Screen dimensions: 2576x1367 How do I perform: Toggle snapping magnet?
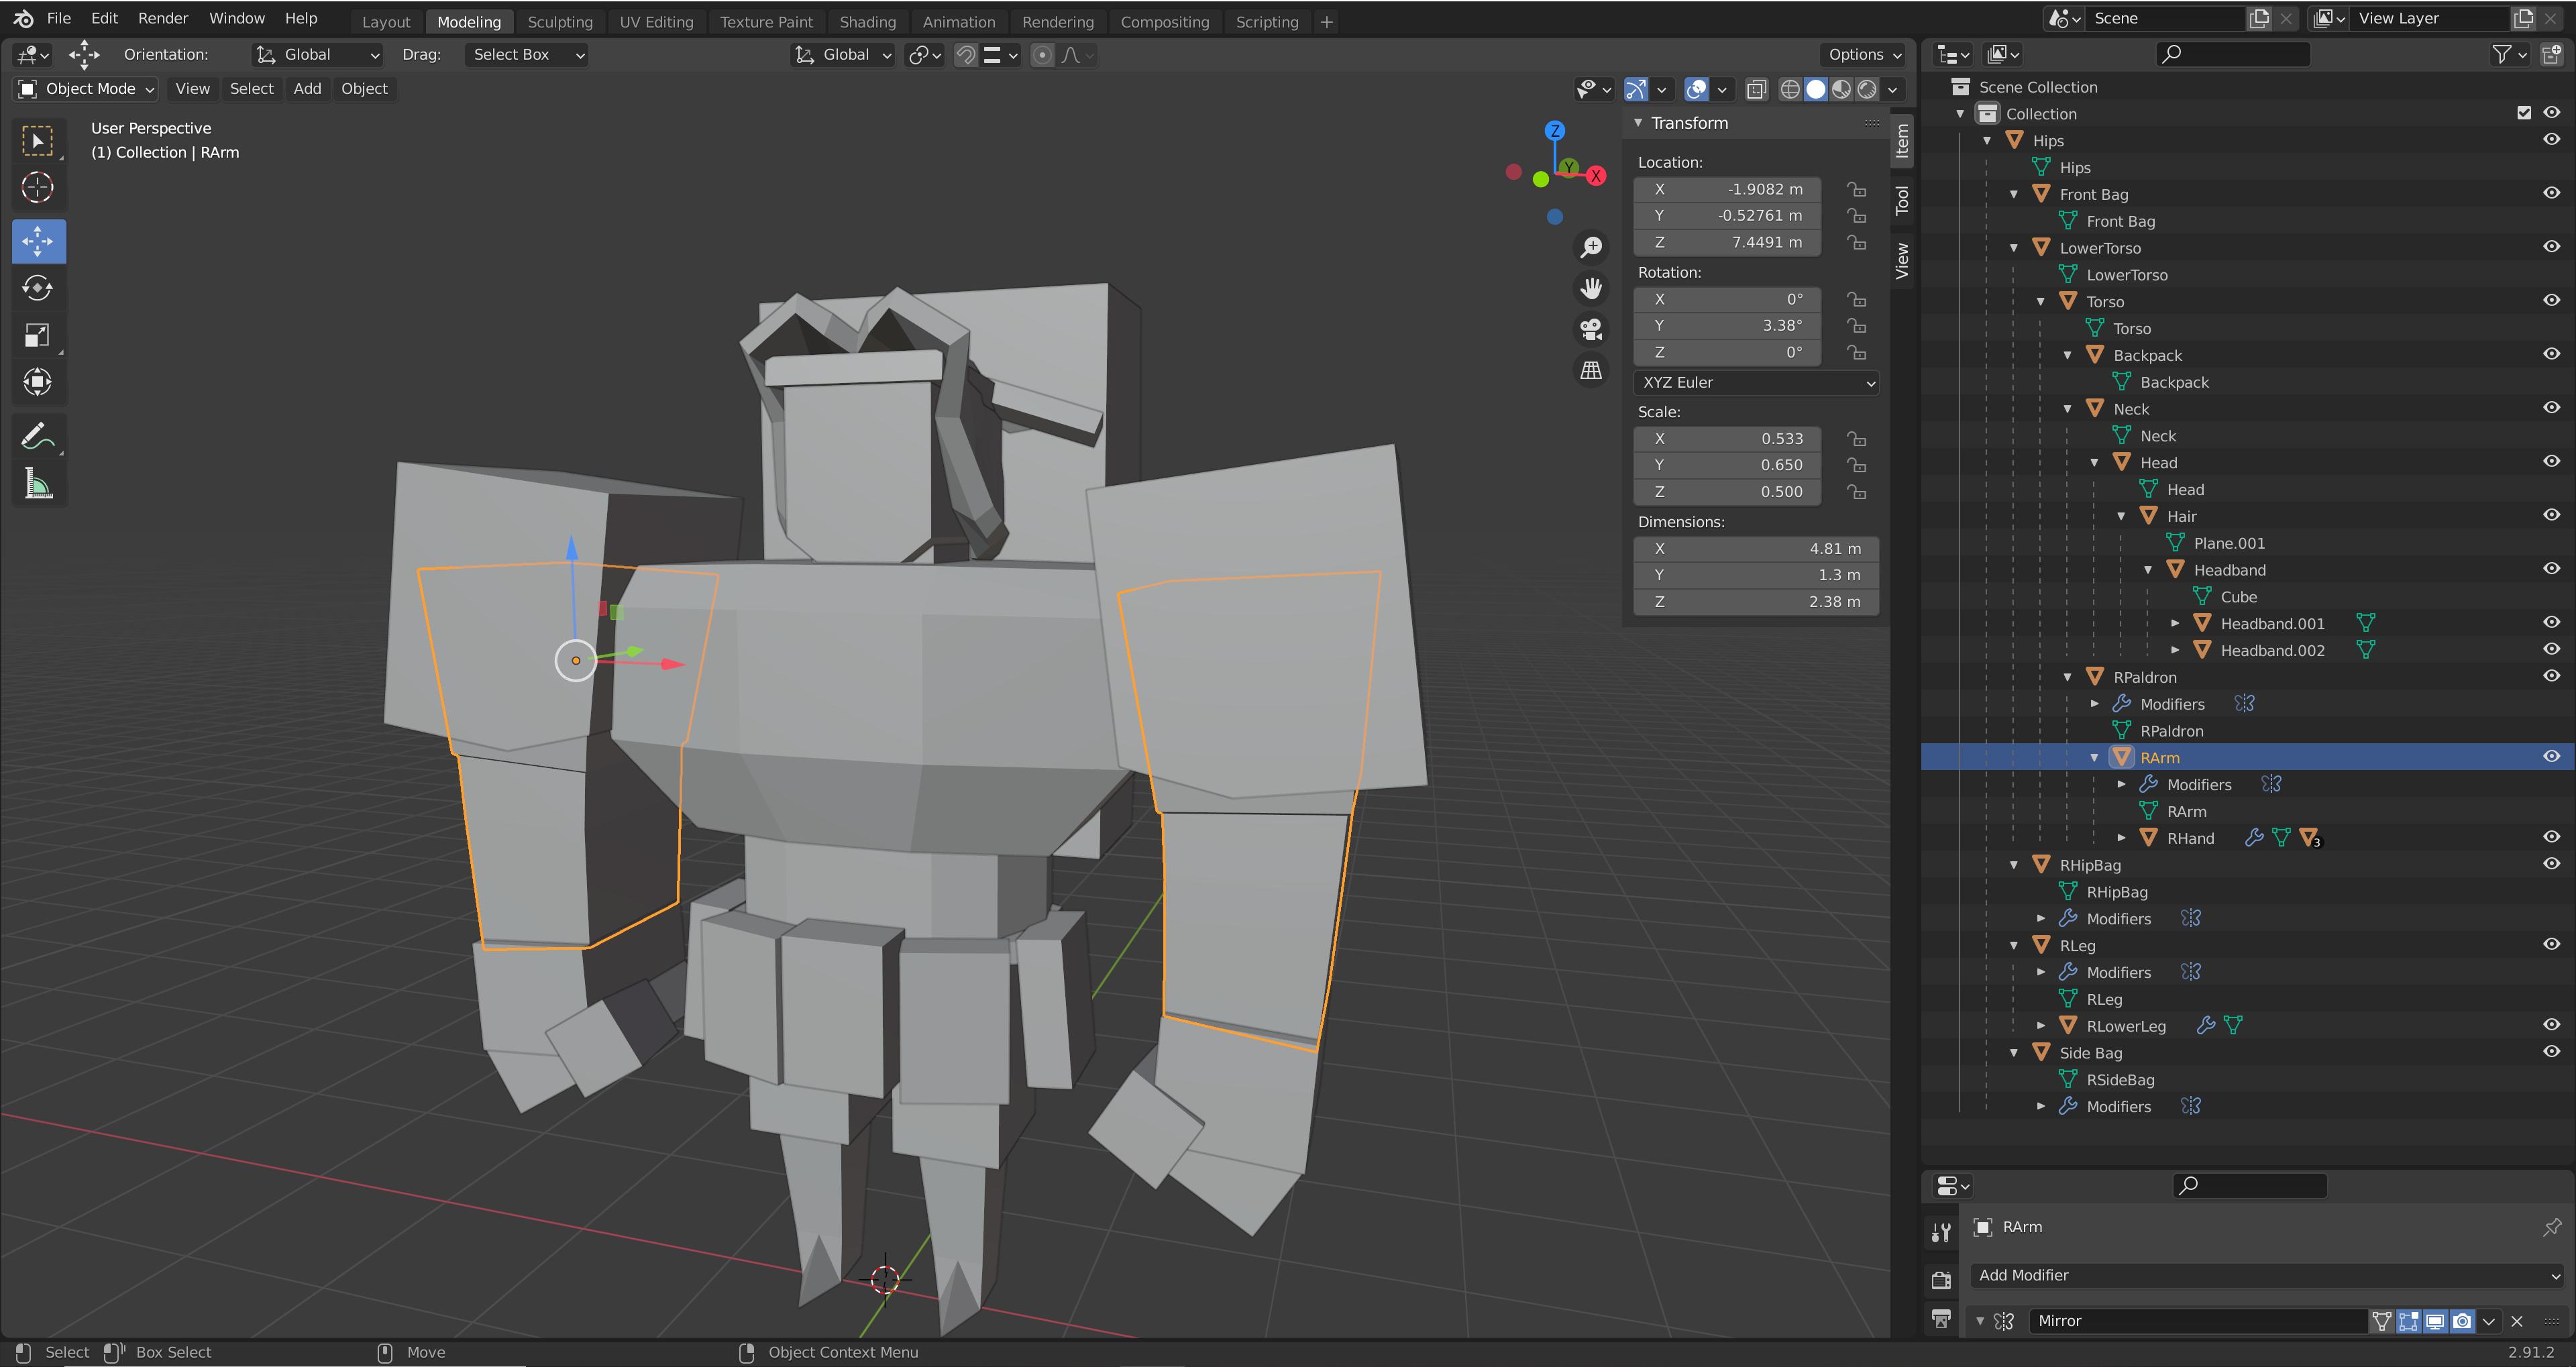[965, 55]
